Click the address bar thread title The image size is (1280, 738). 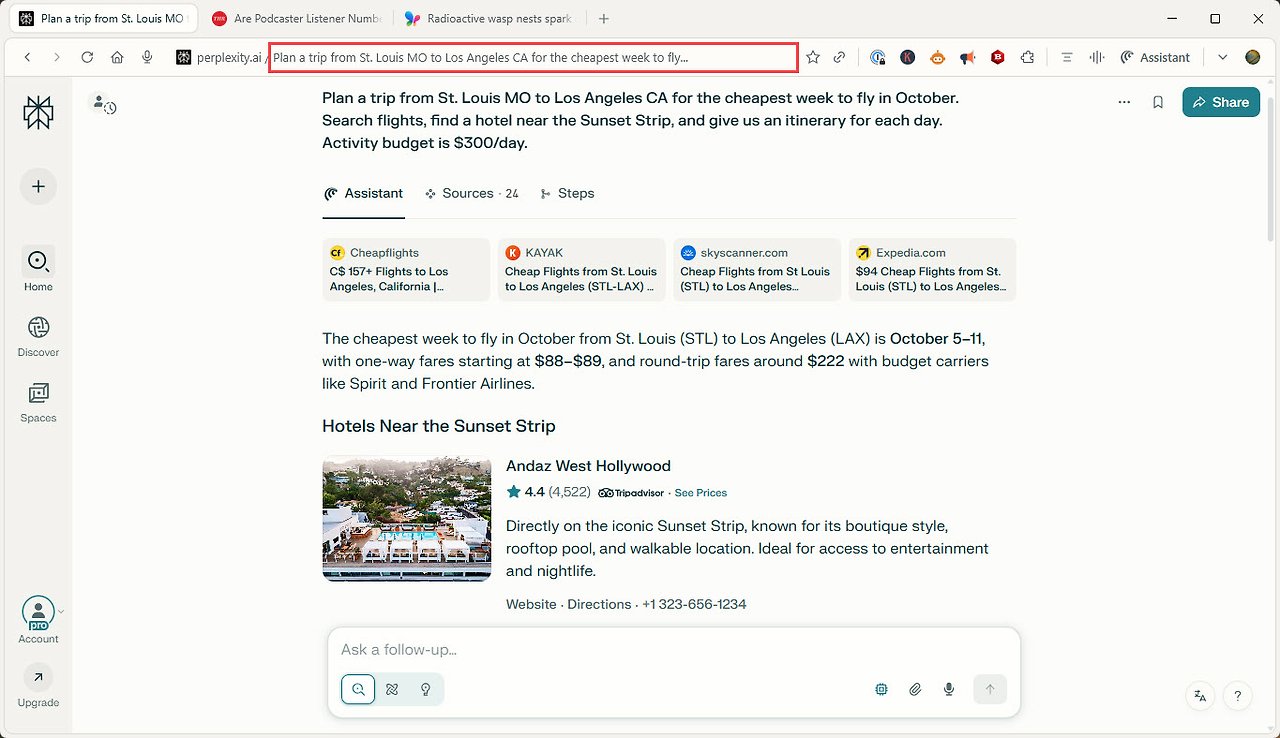(x=534, y=58)
